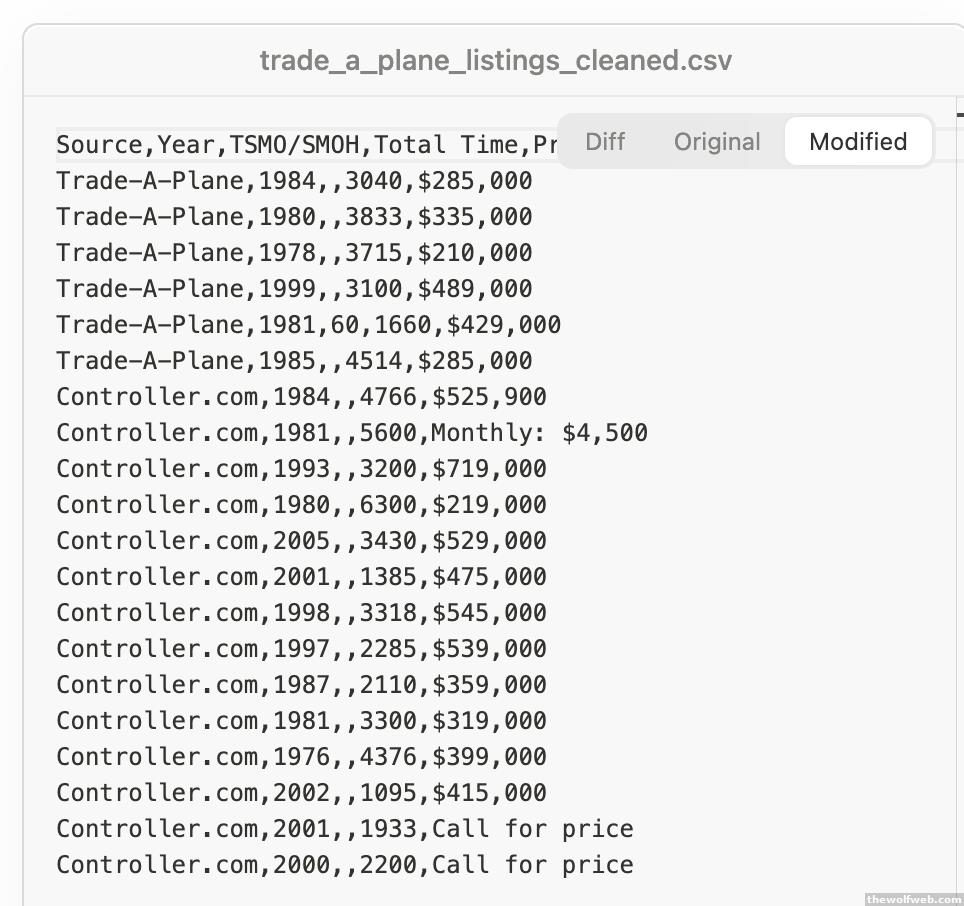Click the Trade-A-Plane 1981 row priced $429,000
Screen dimensions: 964x906
point(308,325)
